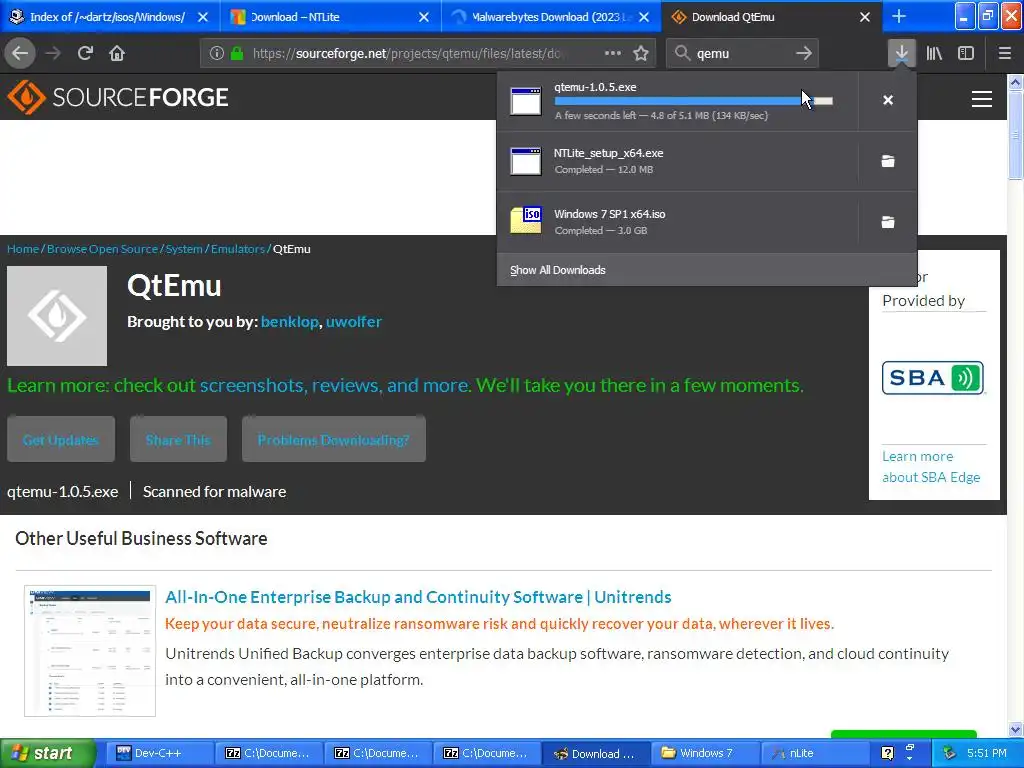Click the qtemu-1.0.5.exe file icon in downloads
This screenshot has height=768, width=1024.
click(526, 101)
